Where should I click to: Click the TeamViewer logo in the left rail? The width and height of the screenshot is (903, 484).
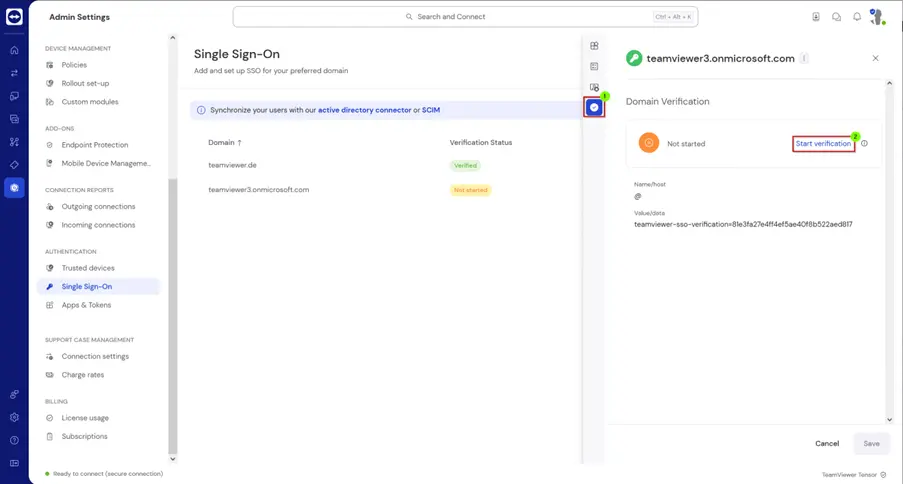(x=14, y=17)
